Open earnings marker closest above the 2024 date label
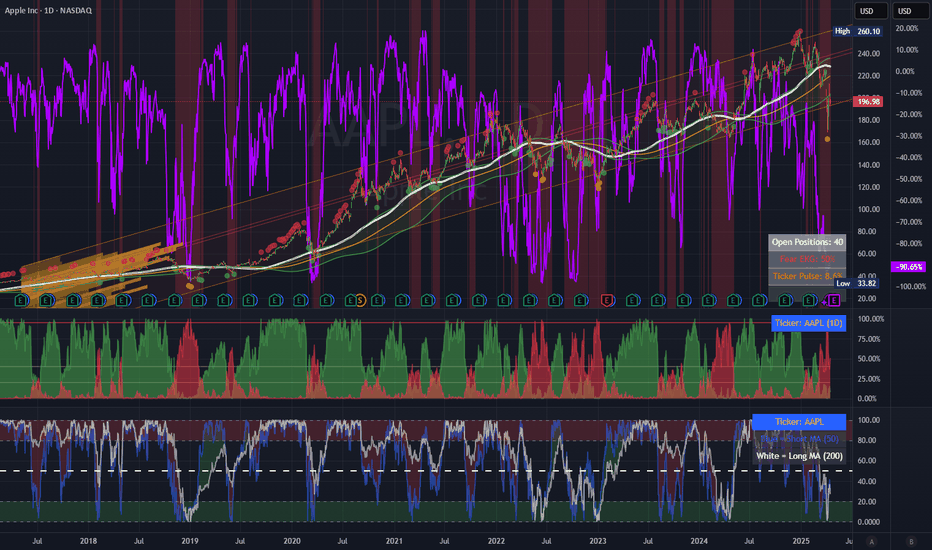 coord(709,300)
